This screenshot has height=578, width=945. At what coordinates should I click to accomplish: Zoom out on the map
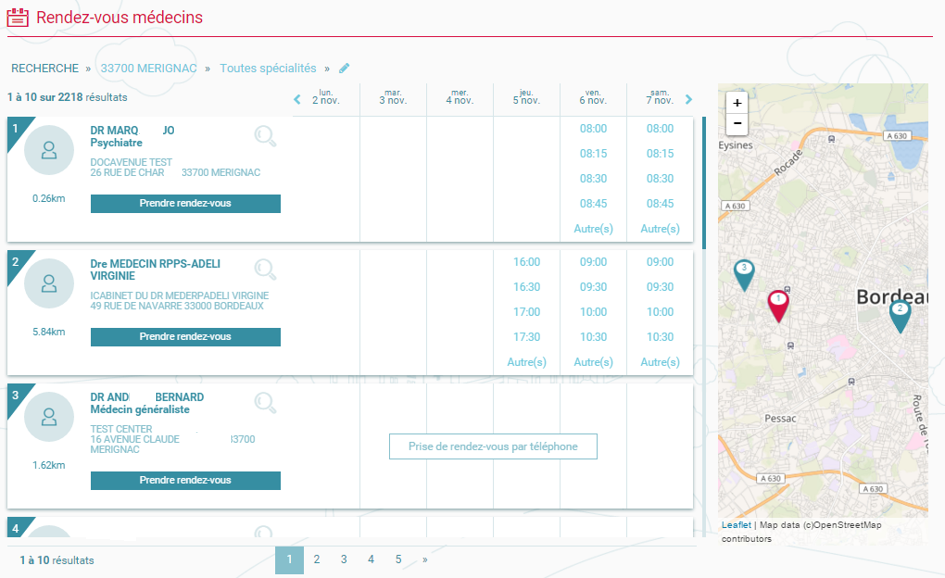tap(737, 124)
